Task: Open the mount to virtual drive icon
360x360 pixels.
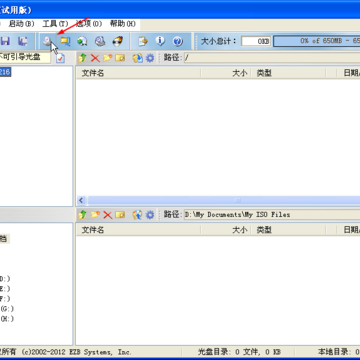Action: coord(100,41)
